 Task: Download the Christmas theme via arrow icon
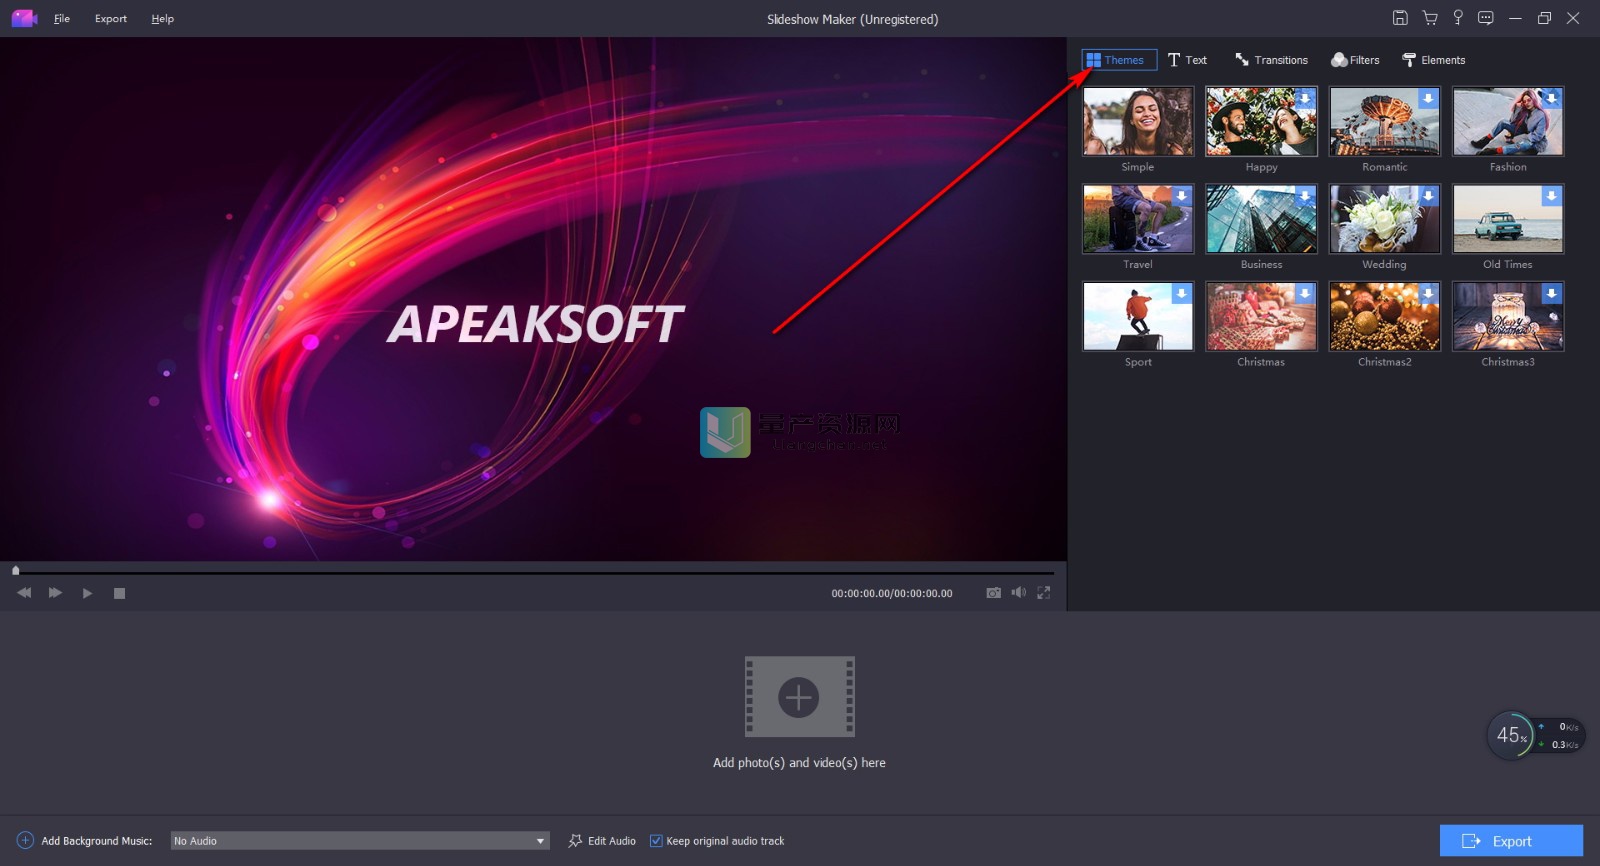1305,294
